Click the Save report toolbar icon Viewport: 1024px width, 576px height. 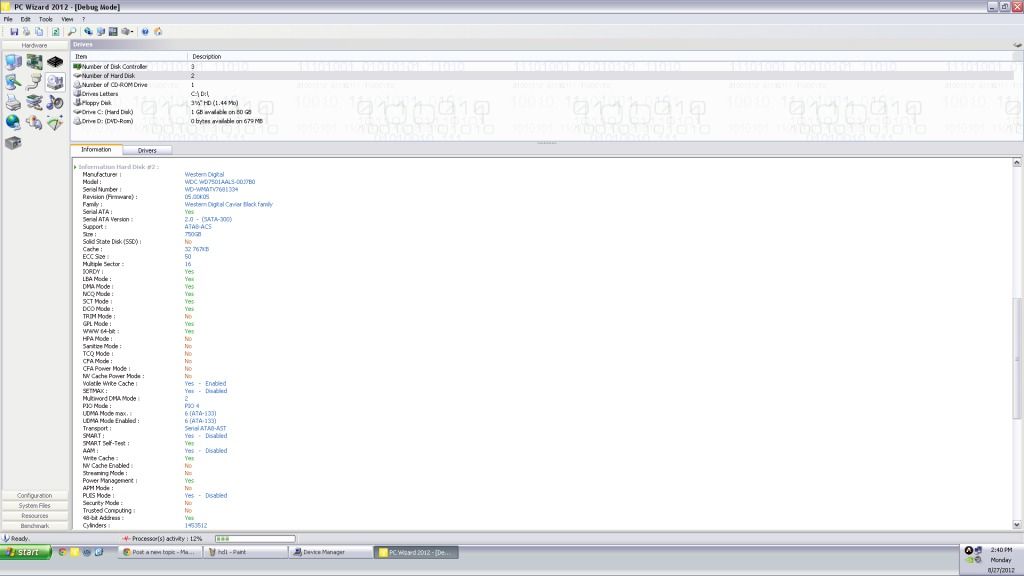coord(14,31)
